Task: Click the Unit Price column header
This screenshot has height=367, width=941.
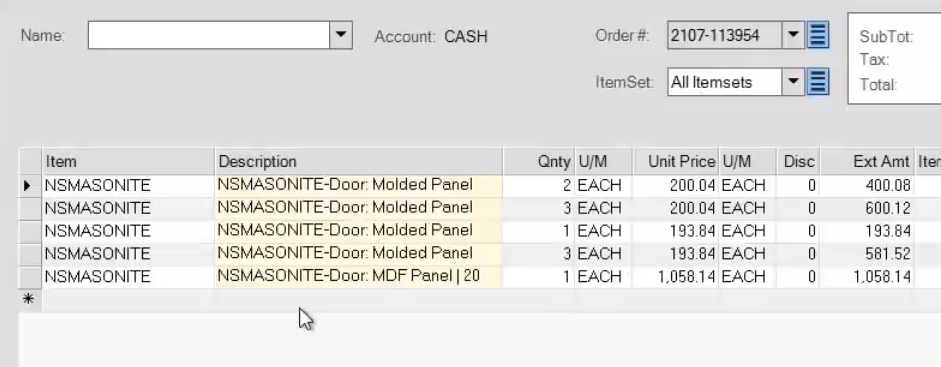Action: click(676, 161)
